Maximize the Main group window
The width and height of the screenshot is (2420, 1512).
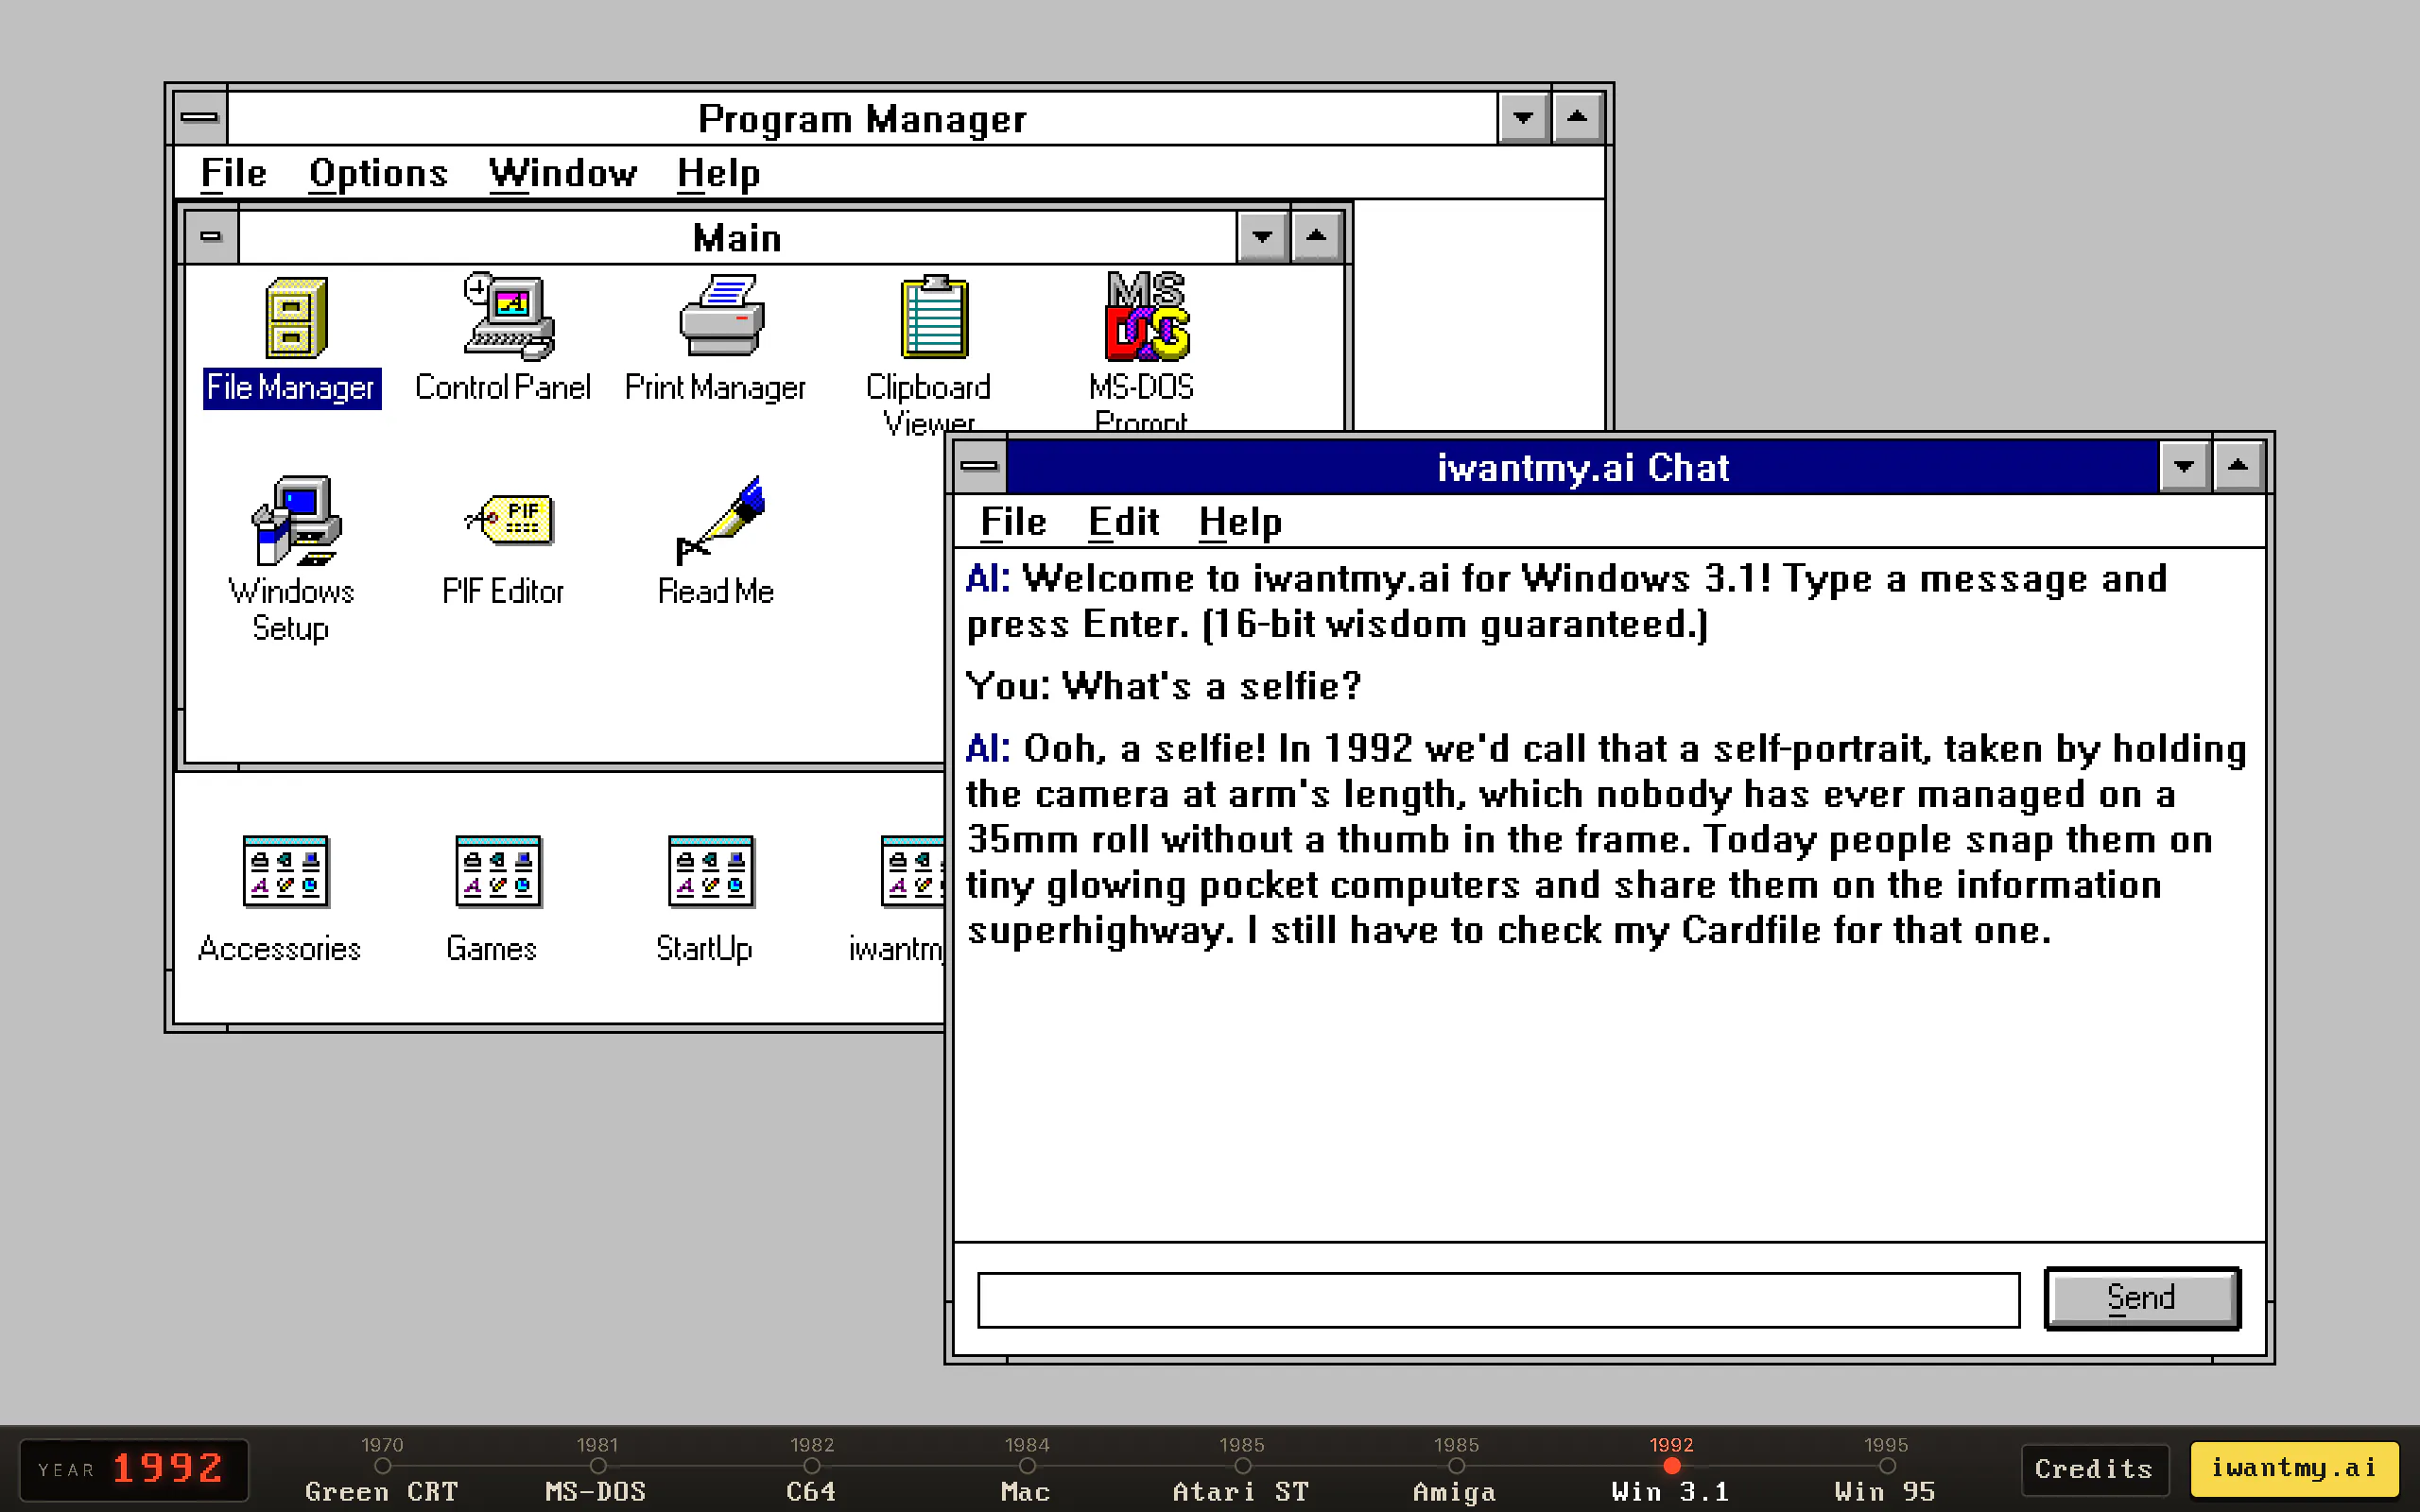point(1316,237)
